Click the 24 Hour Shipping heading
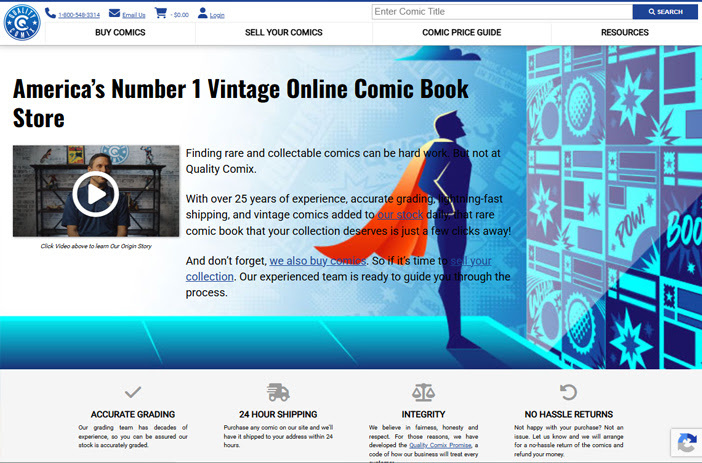 pyautogui.click(x=278, y=415)
